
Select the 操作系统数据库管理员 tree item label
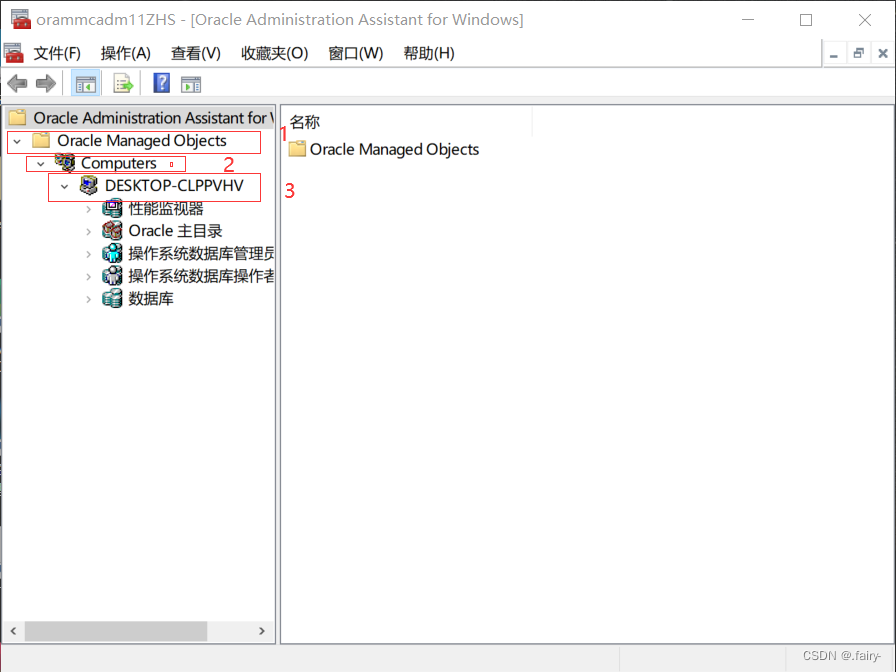coord(201,253)
